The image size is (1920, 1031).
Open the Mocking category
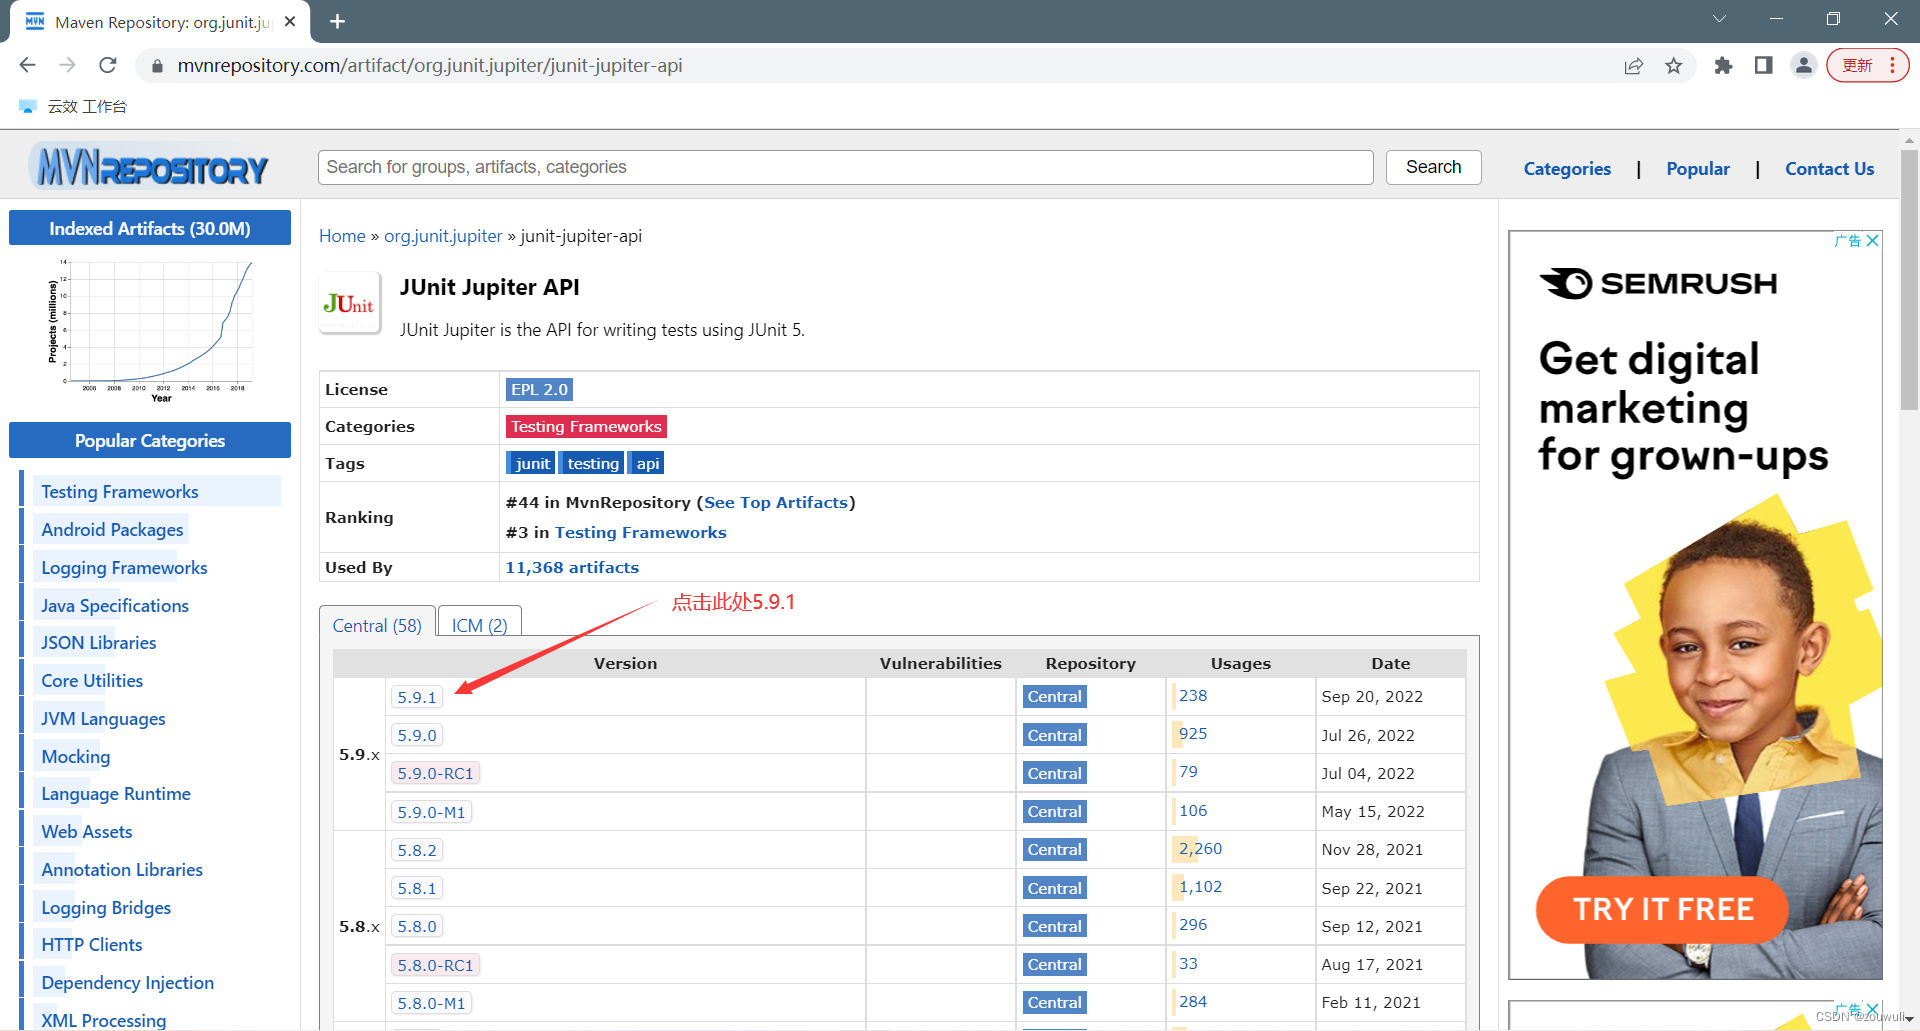pyautogui.click(x=76, y=756)
